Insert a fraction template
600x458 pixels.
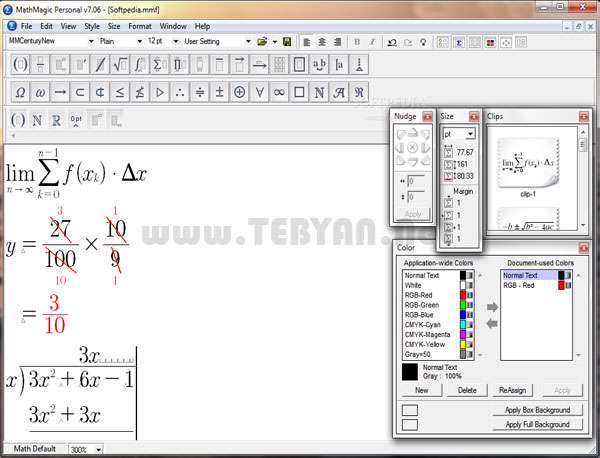pos(40,64)
